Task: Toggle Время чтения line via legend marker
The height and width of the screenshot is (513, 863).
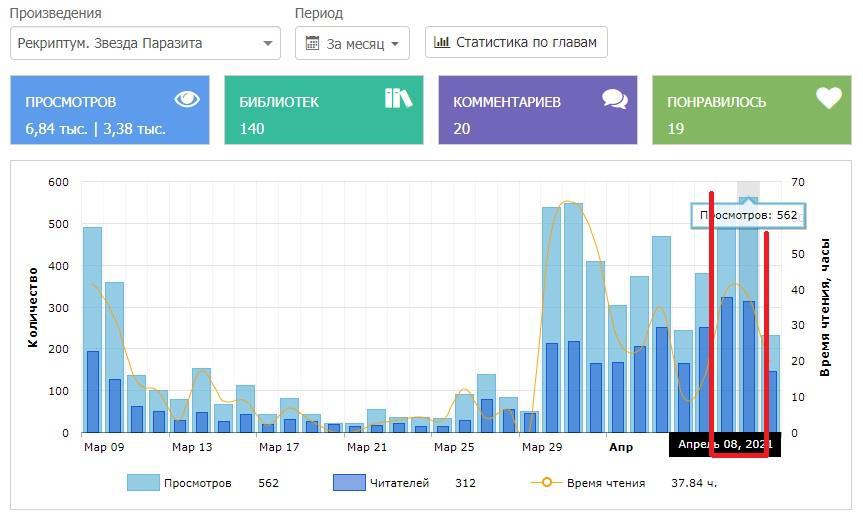Action: click(x=545, y=483)
